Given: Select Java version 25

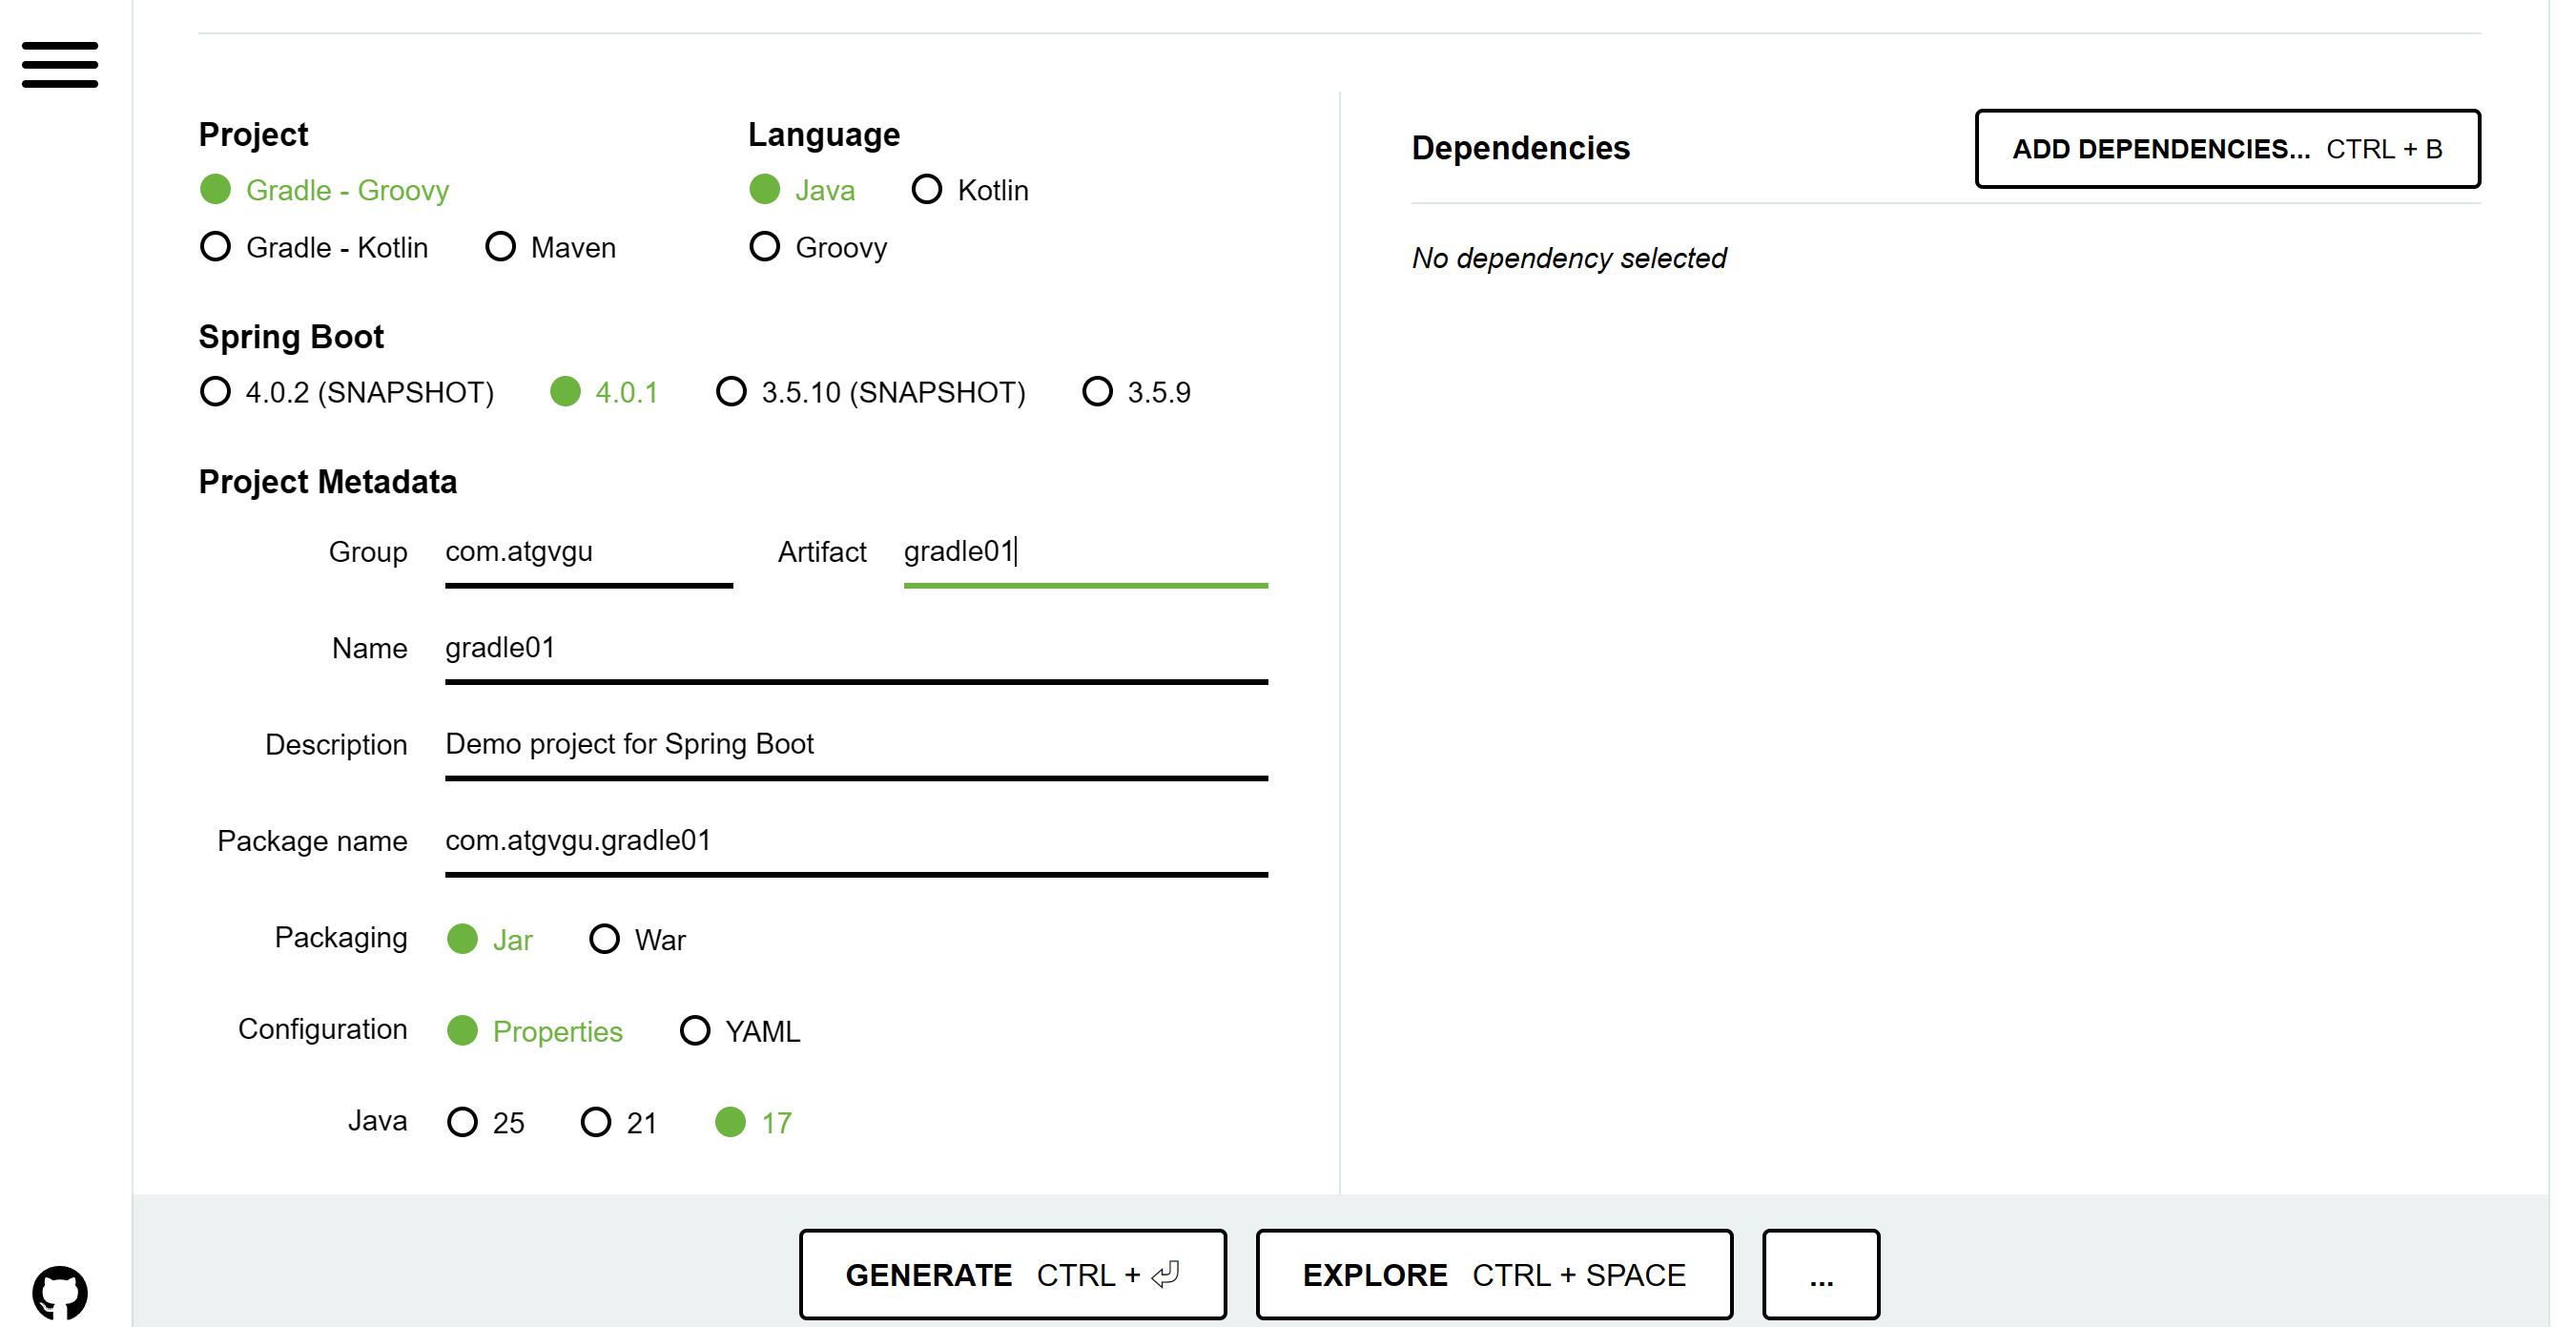Looking at the screenshot, I should click(462, 1123).
